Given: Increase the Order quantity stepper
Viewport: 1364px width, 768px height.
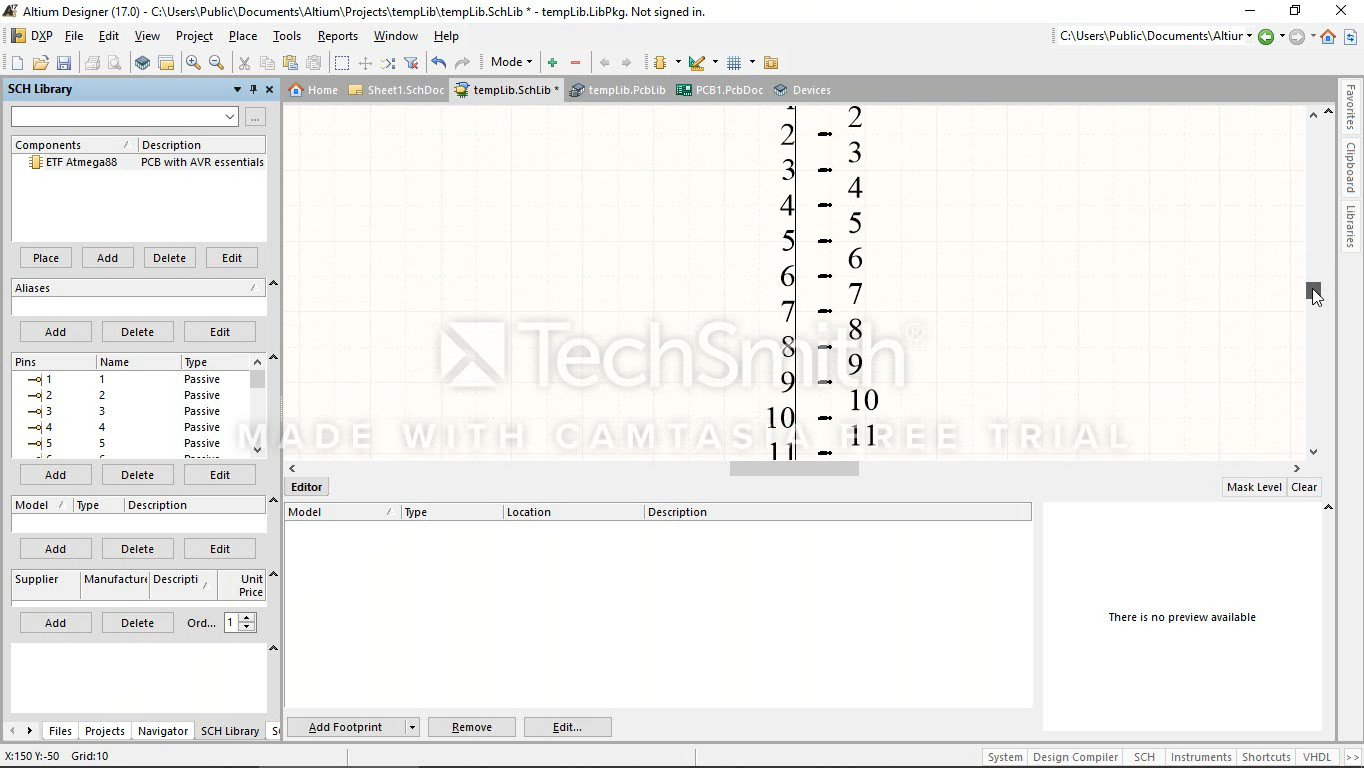Looking at the screenshot, I should pos(247,618).
